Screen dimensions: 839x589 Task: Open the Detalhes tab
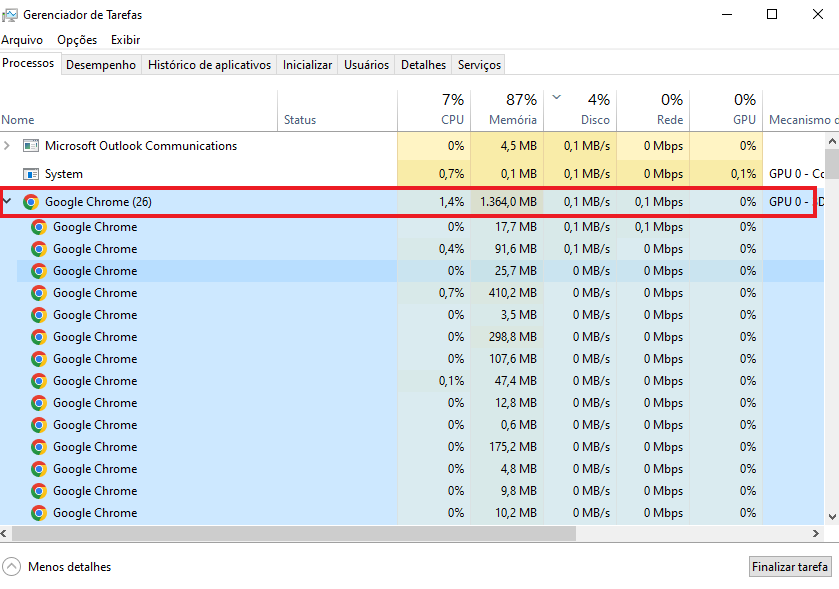point(423,65)
